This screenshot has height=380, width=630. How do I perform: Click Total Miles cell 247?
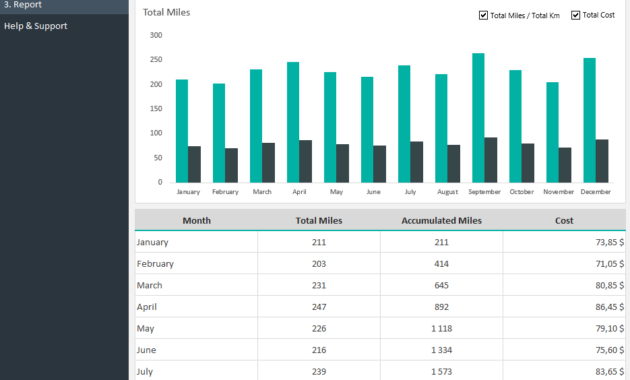coord(319,307)
